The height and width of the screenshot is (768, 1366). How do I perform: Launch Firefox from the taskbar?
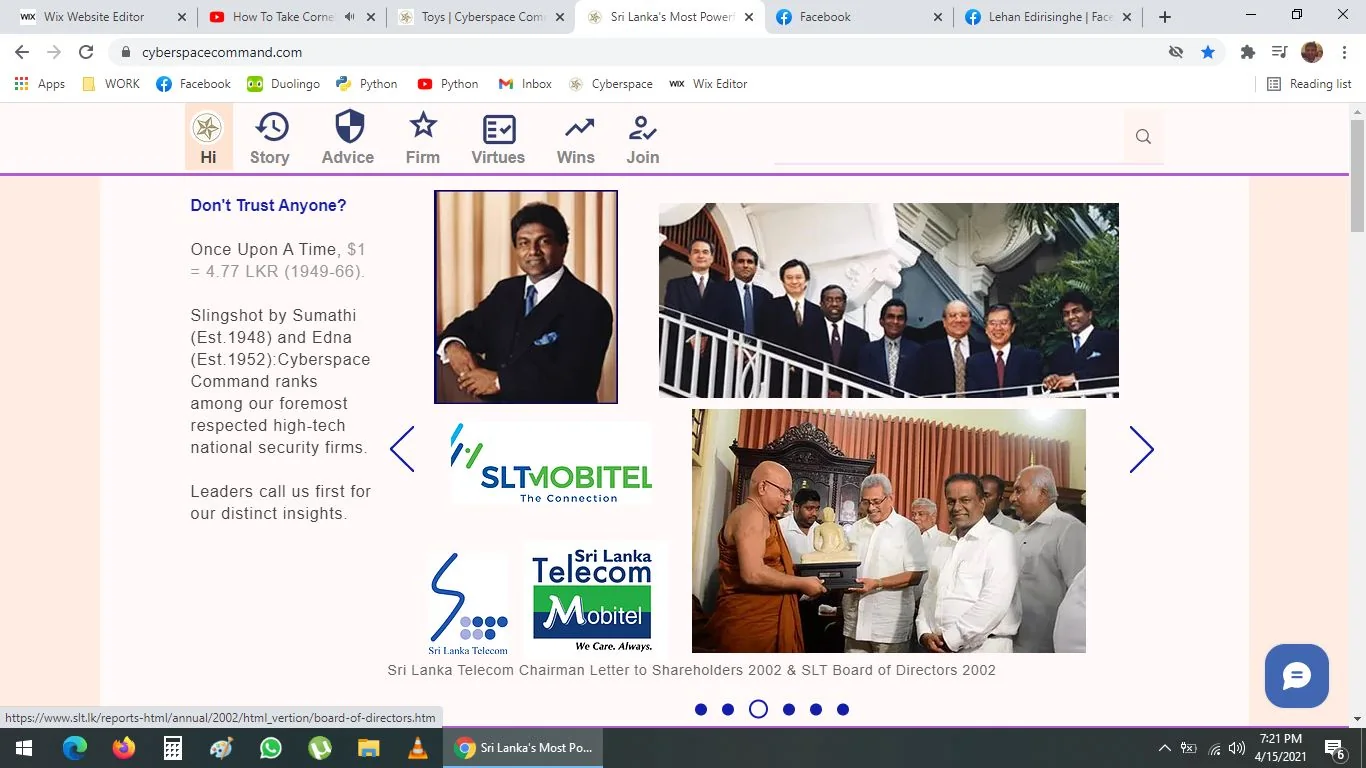(x=124, y=748)
